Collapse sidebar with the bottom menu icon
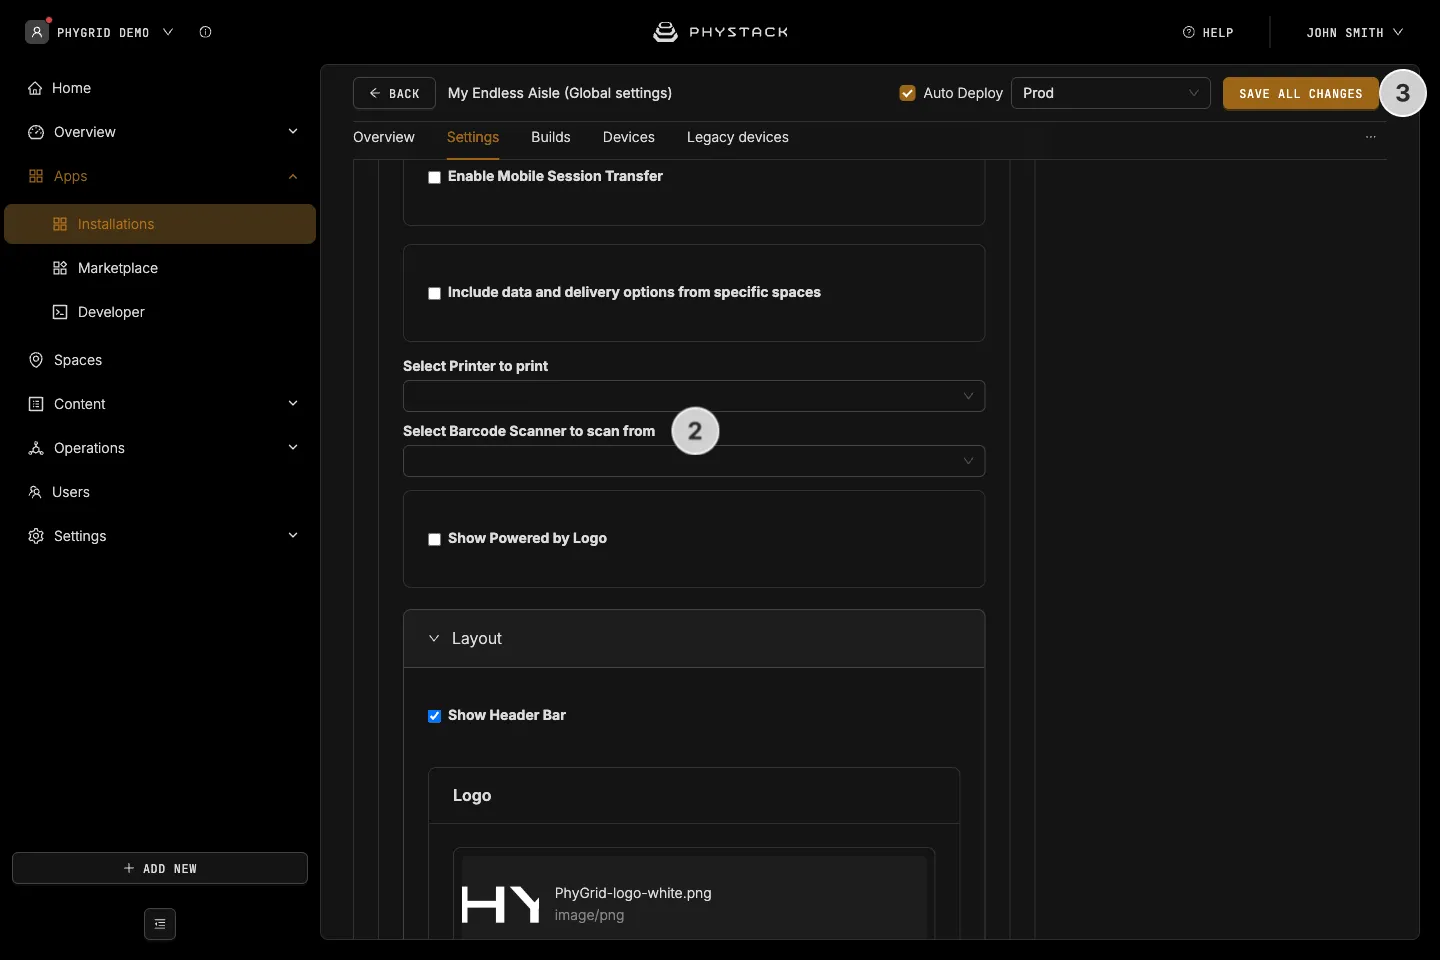This screenshot has height=960, width=1440. tap(160, 924)
